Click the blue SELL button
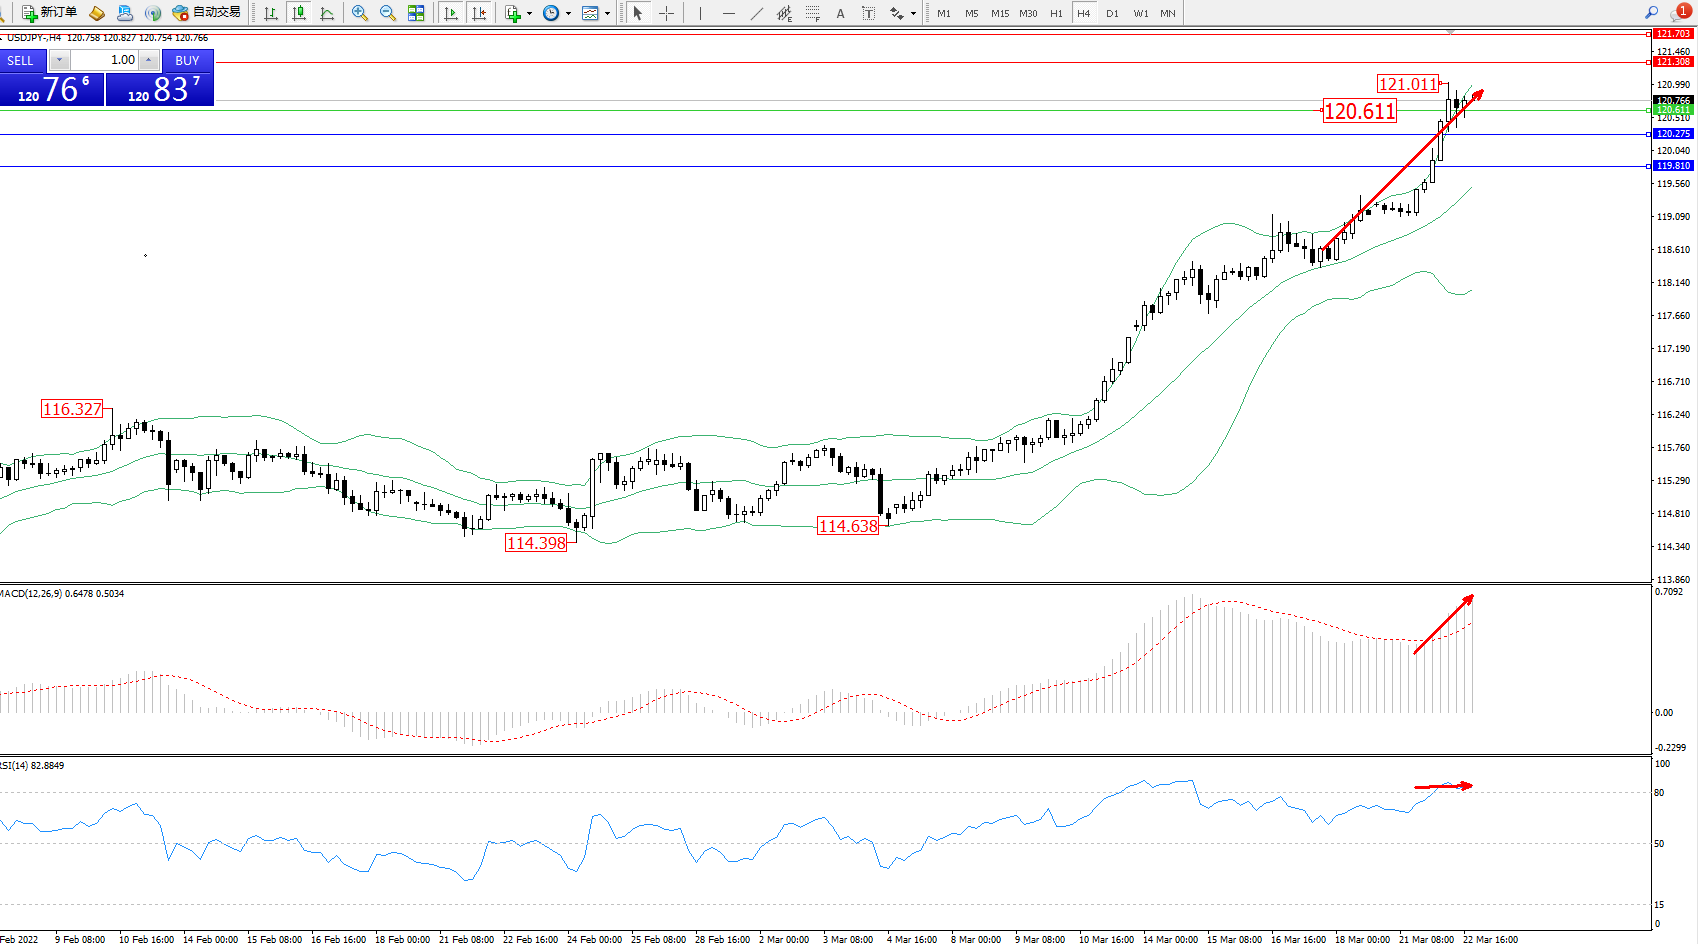This screenshot has height=944, width=1698. point(21,60)
